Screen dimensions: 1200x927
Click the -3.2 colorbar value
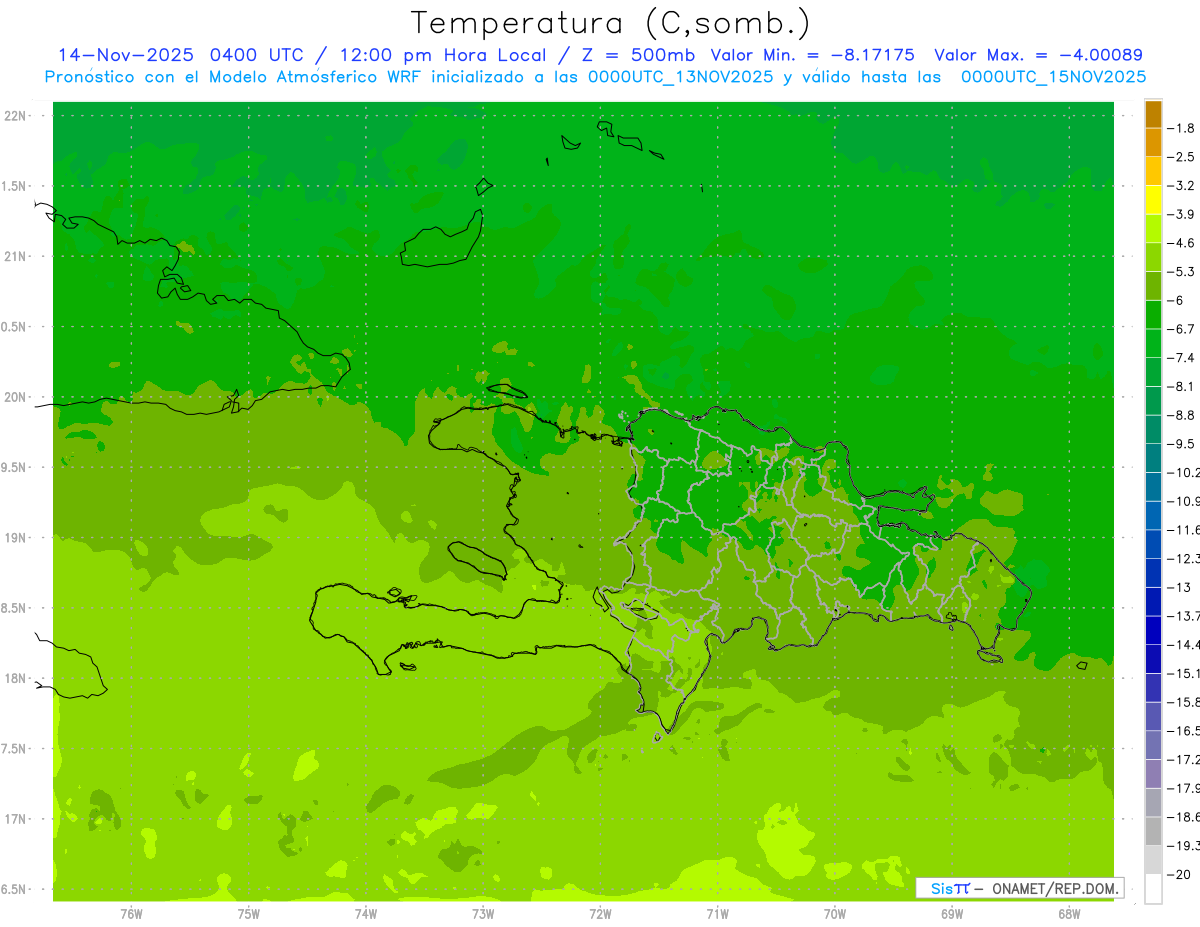pos(1181,185)
